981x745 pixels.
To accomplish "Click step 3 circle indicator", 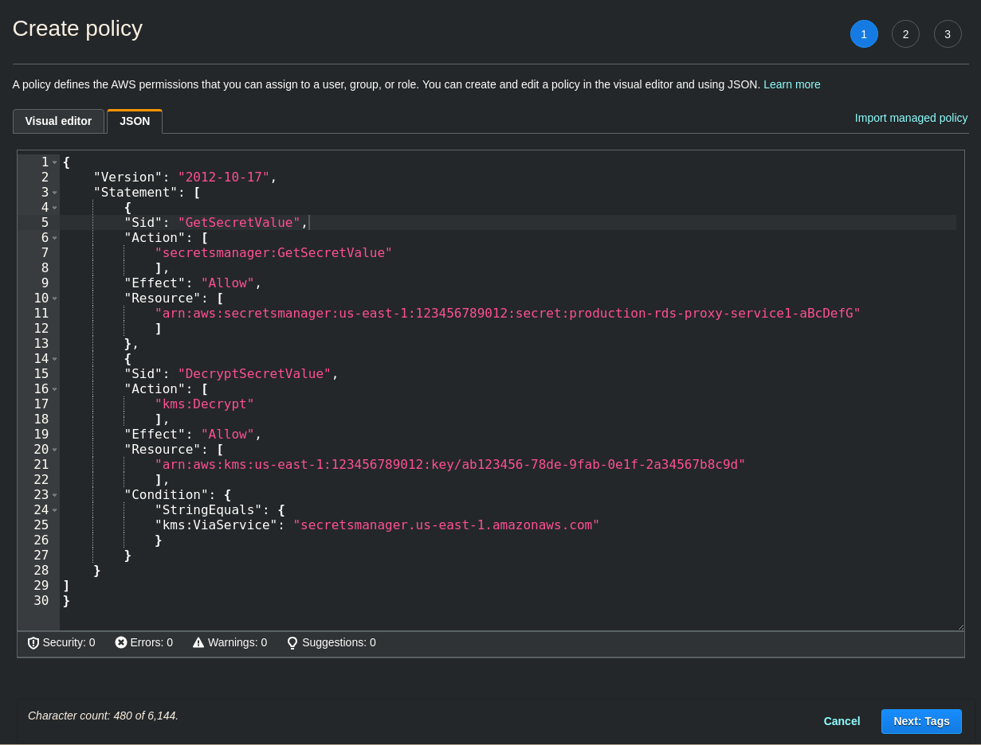I will click(947, 33).
